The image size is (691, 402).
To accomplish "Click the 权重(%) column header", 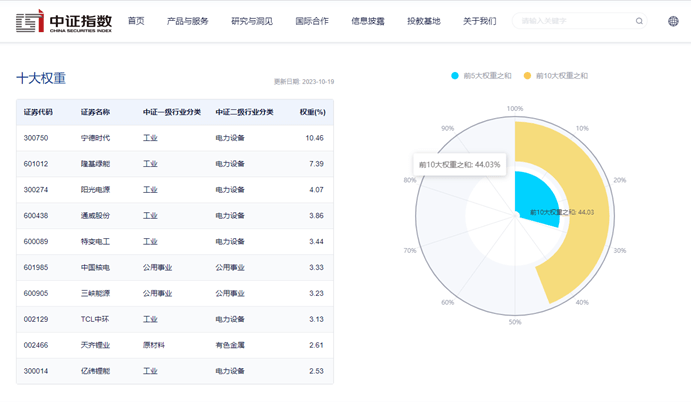I will click(x=312, y=112).
